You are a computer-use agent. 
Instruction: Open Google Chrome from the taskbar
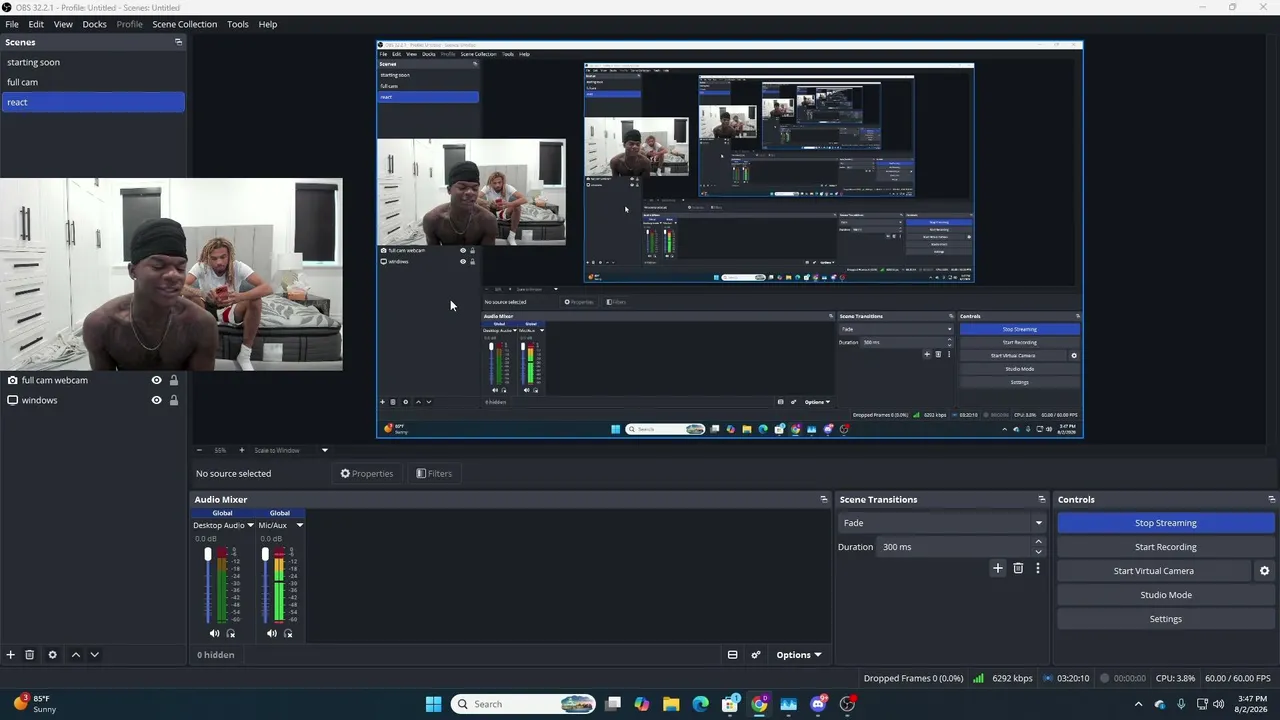[x=760, y=704]
